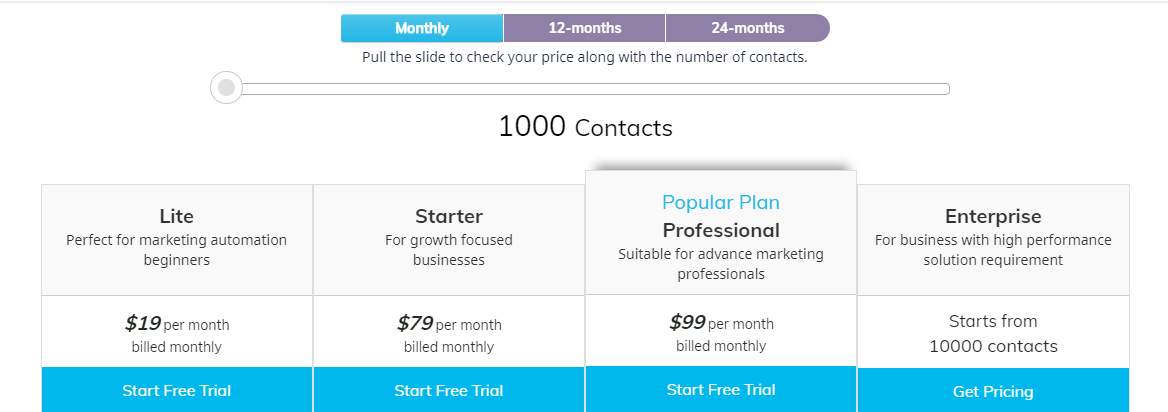Start the free trial for Lite plan
The width and height of the screenshot is (1168, 412).
point(177,390)
